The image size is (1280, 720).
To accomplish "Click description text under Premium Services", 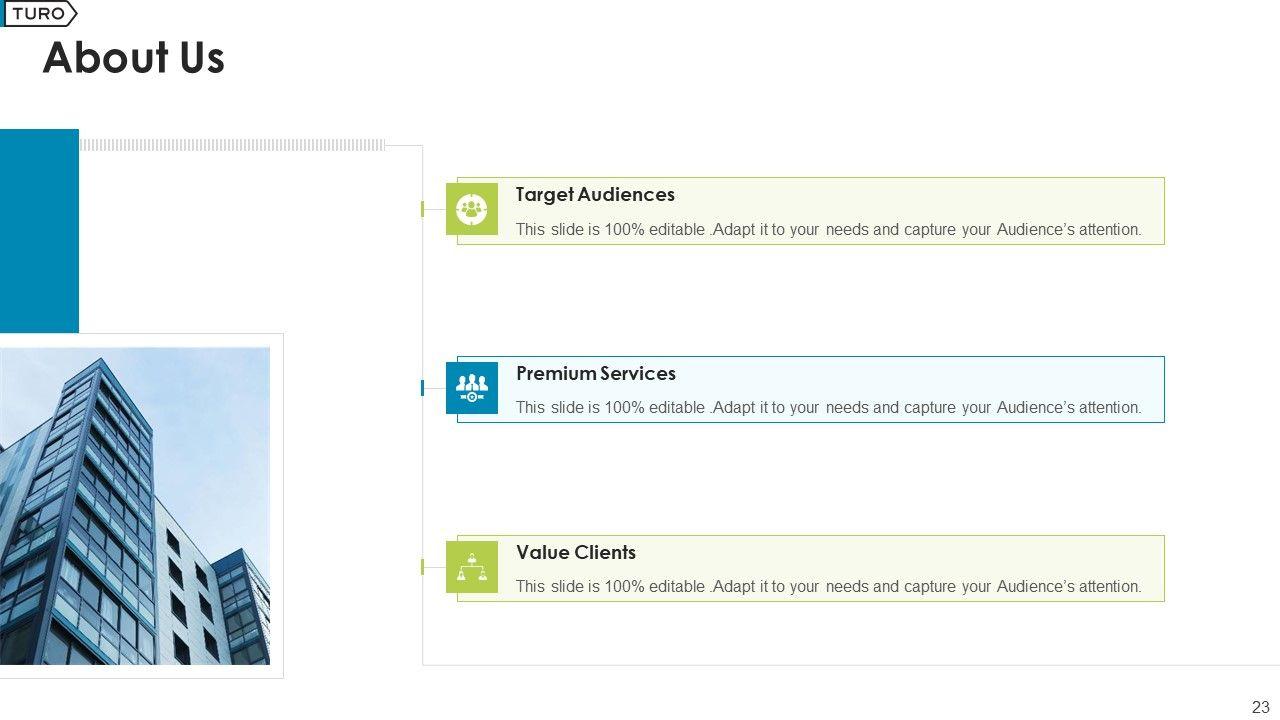I will click(x=828, y=408).
